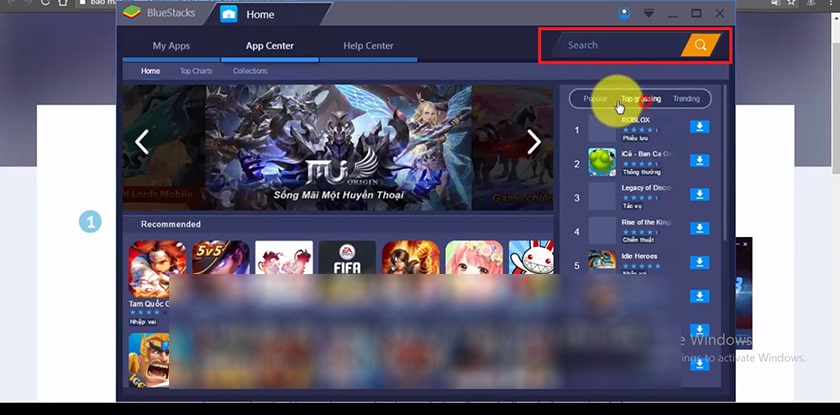The image size is (840, 415).
Task: Click the orange search magnifier button
Action: (x=700, y=45)
